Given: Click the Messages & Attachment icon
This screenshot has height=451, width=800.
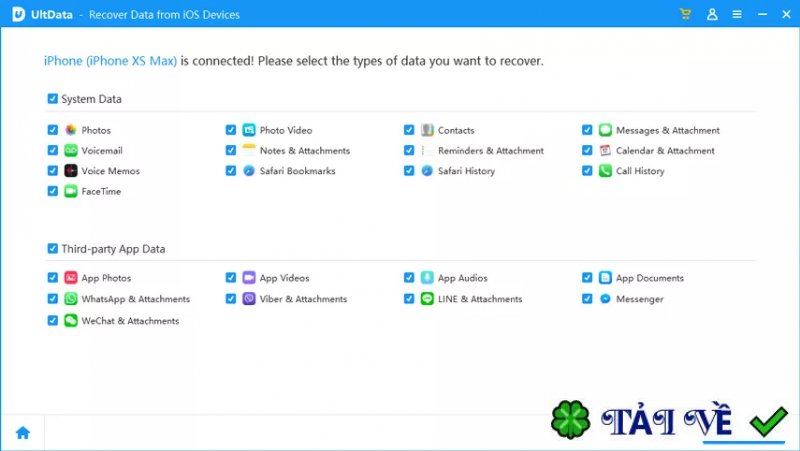Looking at the screenshot, I should (x=605, y=130).
